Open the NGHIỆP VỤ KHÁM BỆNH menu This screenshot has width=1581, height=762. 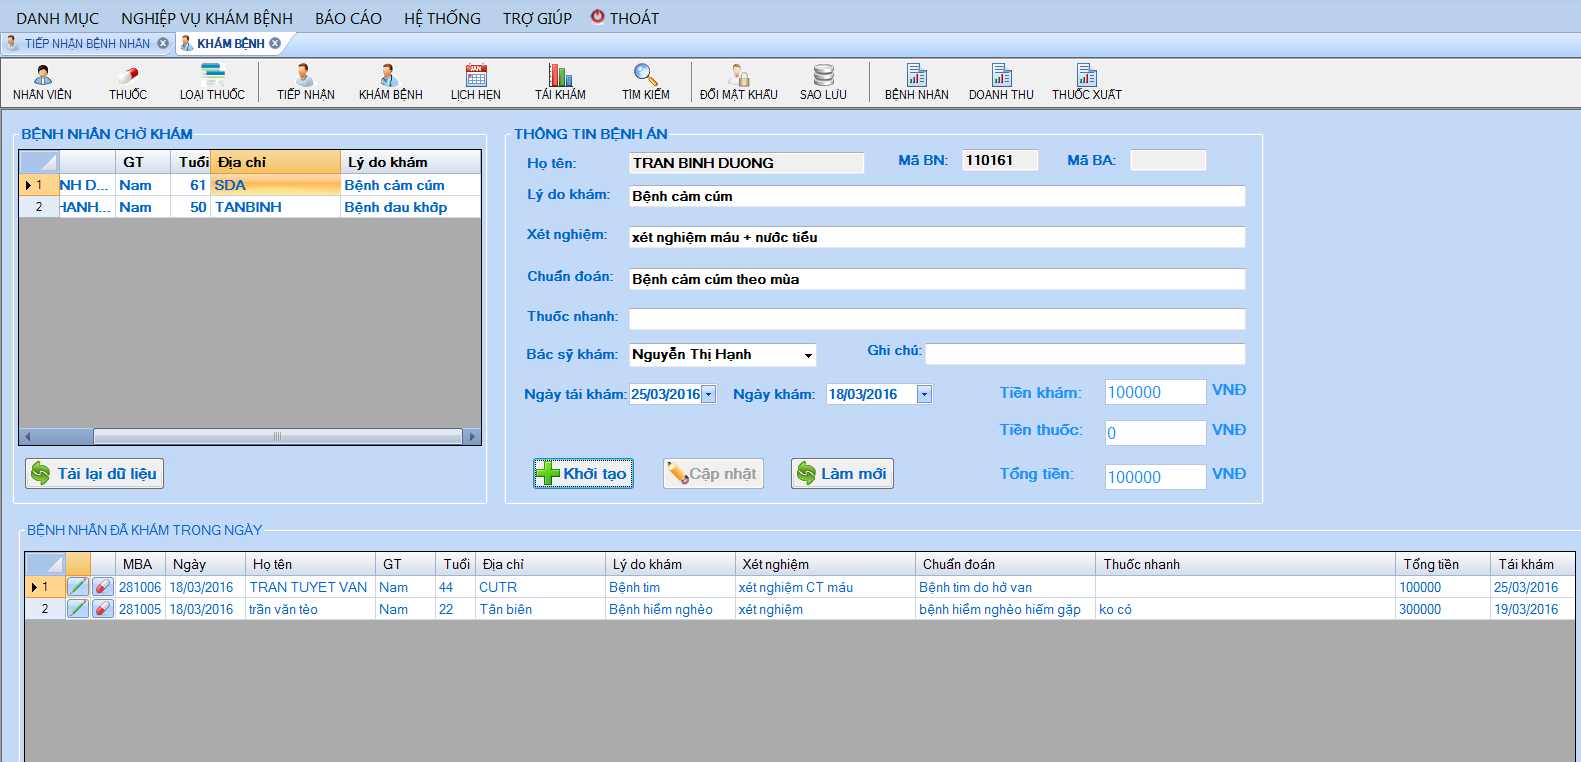[207, 18]
